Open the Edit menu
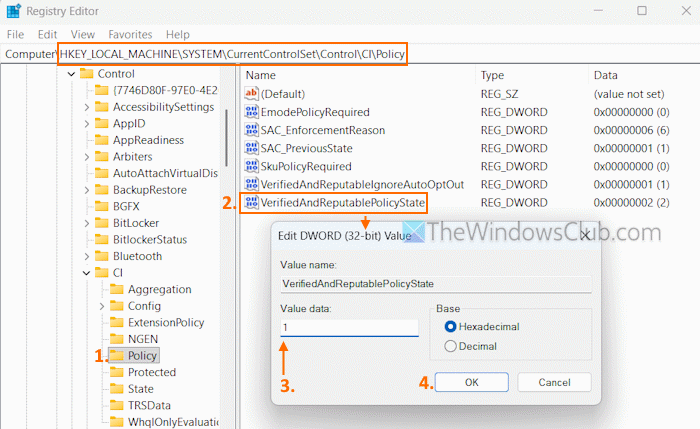700x429 pixels. point(47,34)
